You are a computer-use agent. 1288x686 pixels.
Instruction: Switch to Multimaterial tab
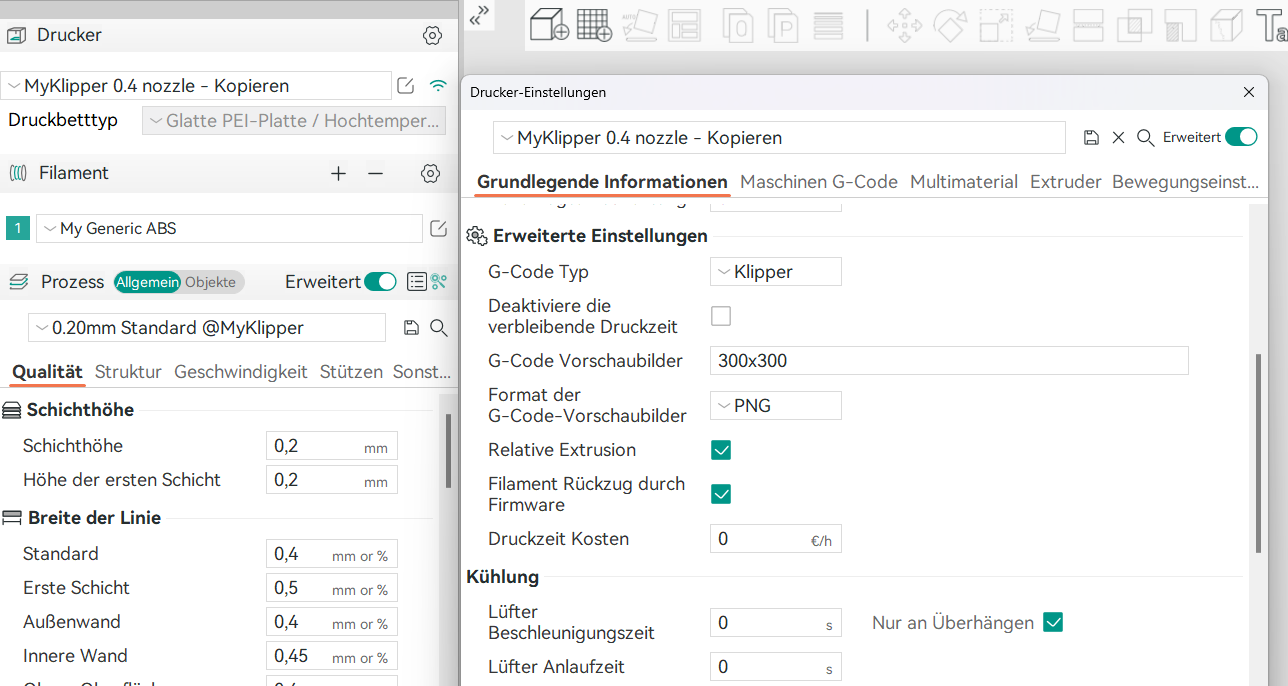pyautogui.click(x=964, y=182)
